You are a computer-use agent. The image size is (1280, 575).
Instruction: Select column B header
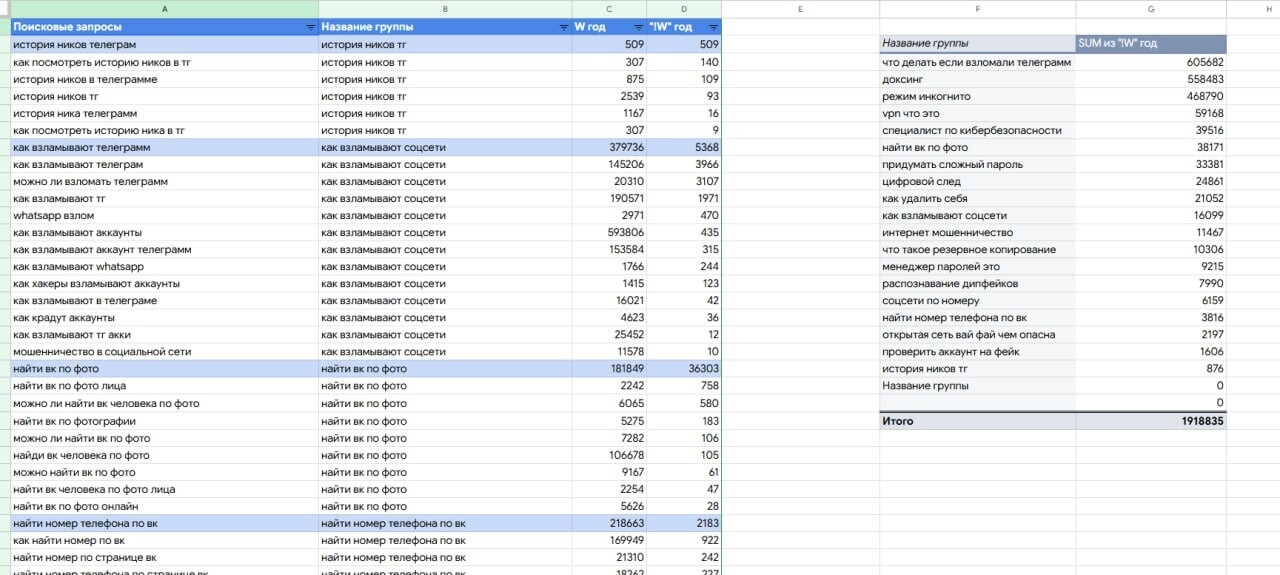445,9
